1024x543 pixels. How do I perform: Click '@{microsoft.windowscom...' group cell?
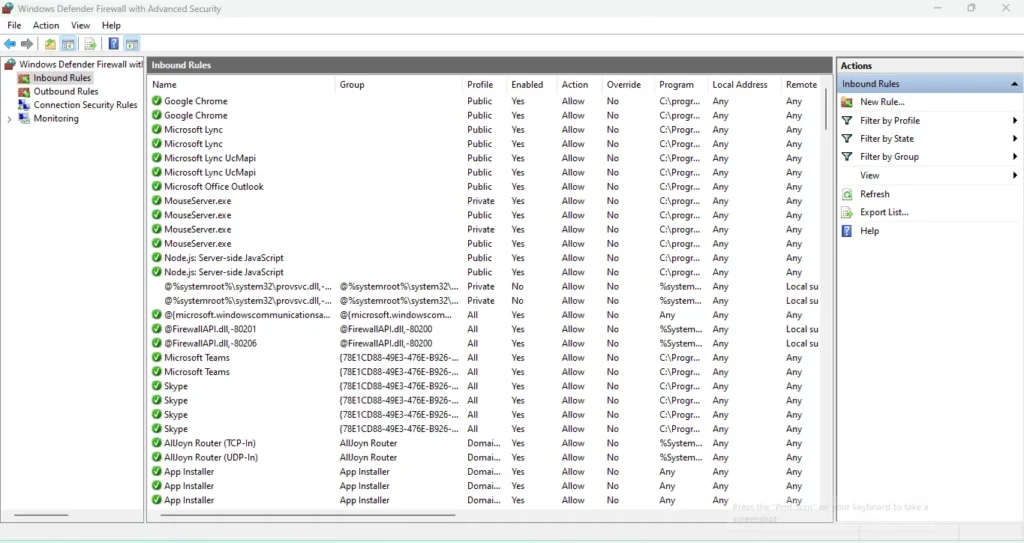coord(396,314)
